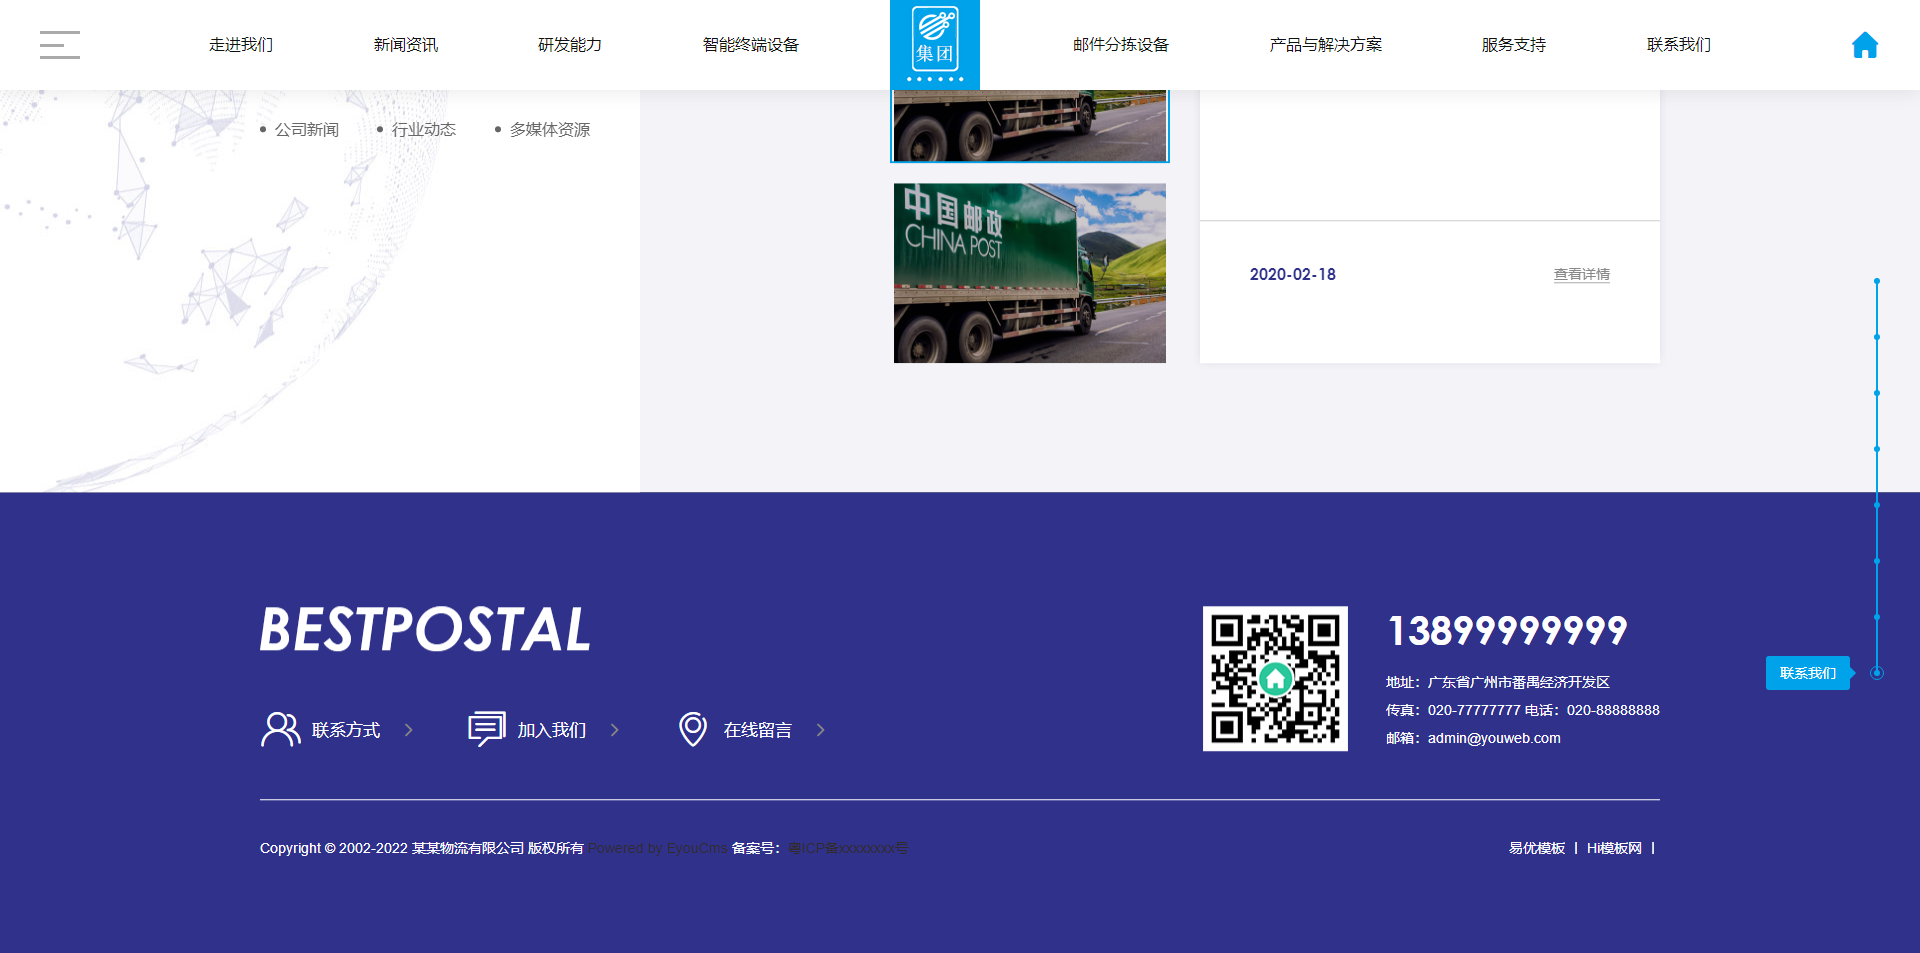Click the 查看详情 link
The width and height of the screenshot is (1920, 953).
click(1582, 274)
